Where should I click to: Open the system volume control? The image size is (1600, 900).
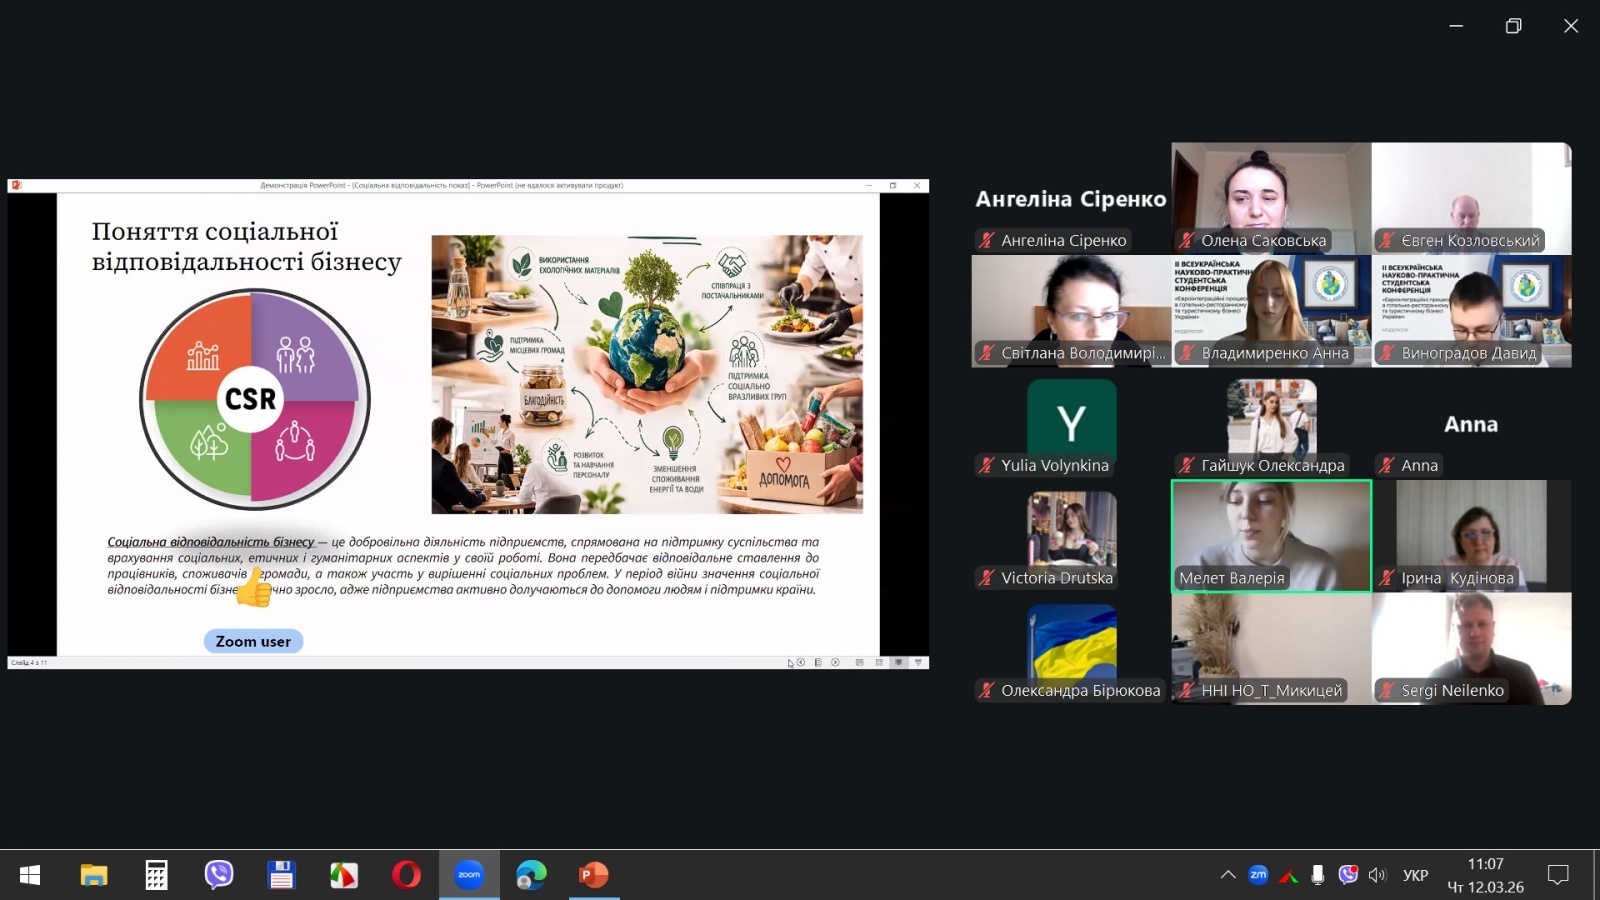[1378, 875]
